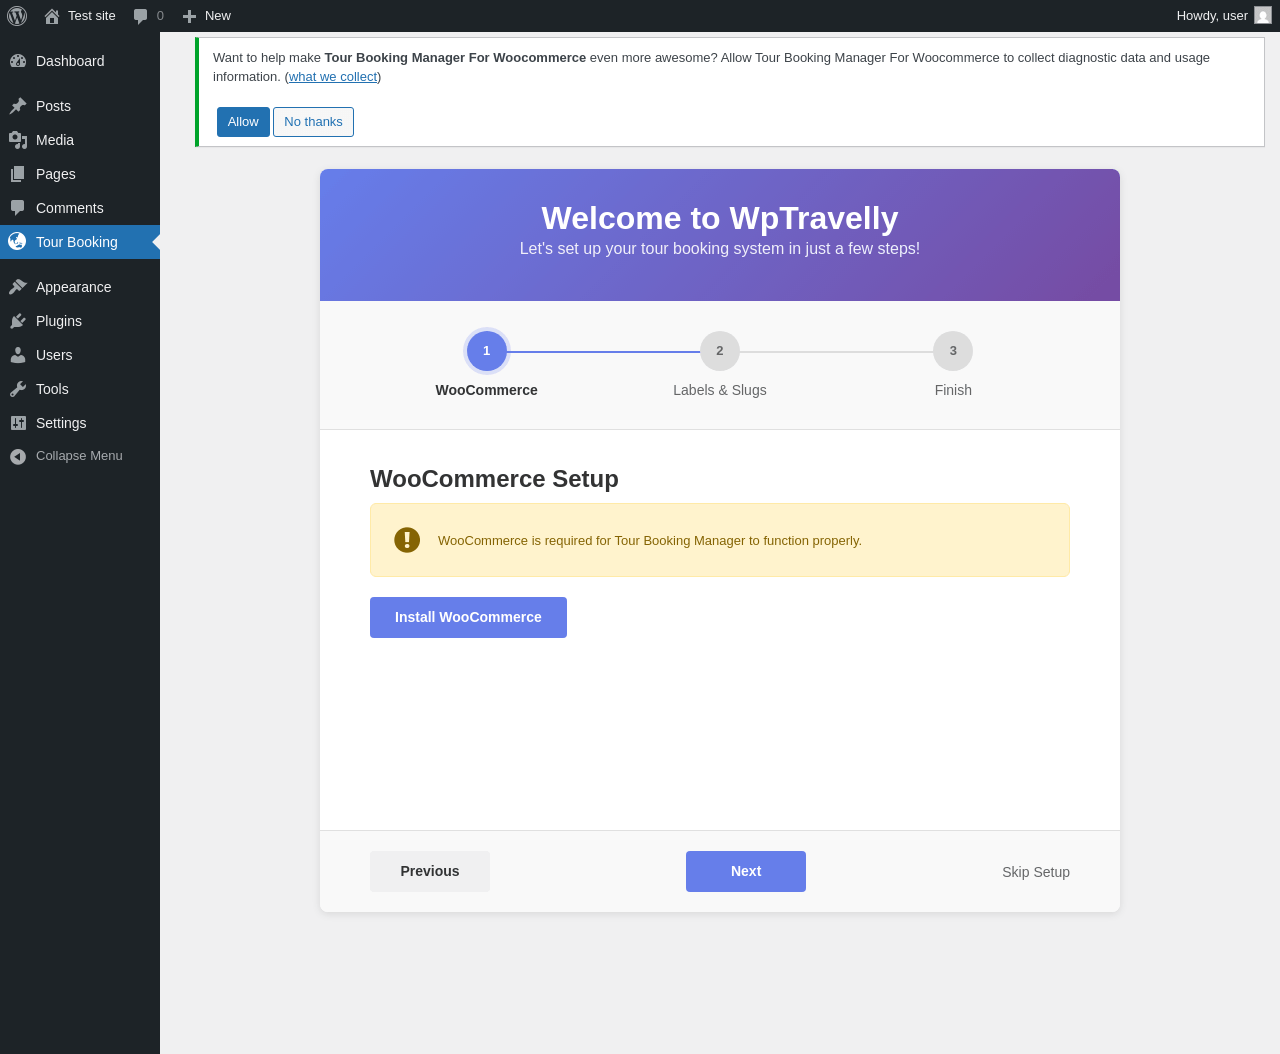Click the WooCommerce required notice text

point(650,541)
